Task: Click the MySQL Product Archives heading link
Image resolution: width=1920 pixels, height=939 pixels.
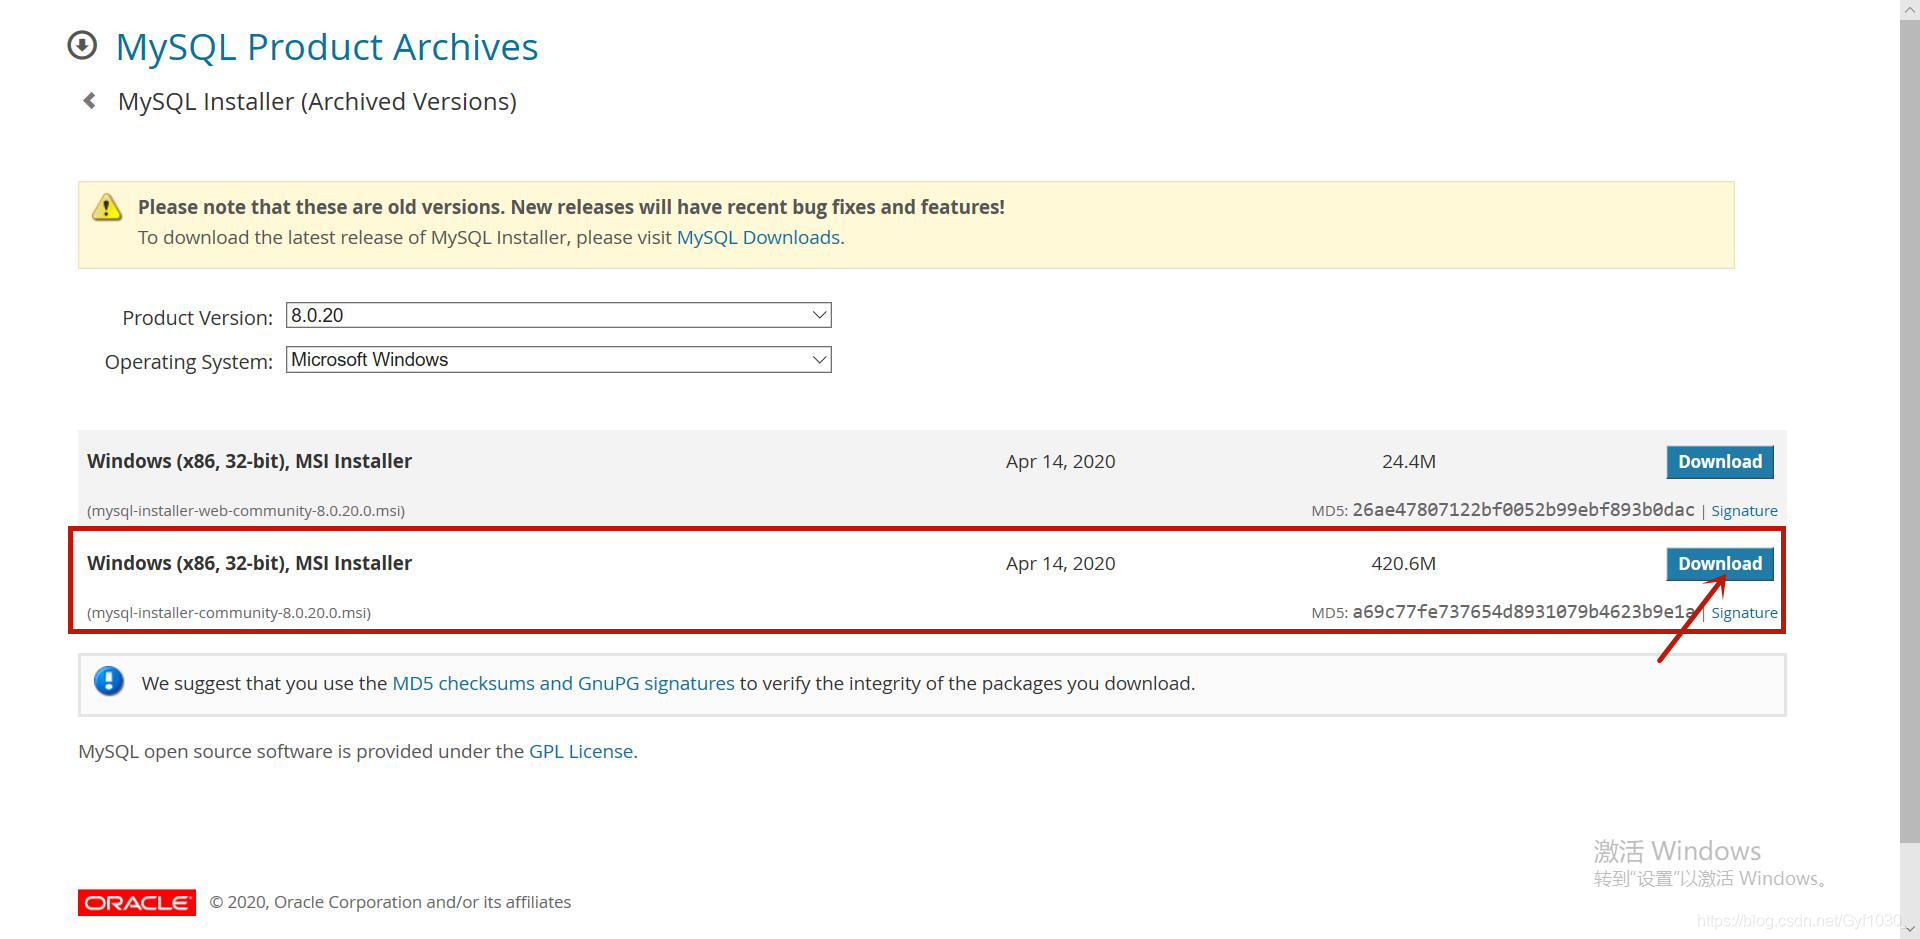Action: click(327, 47)
